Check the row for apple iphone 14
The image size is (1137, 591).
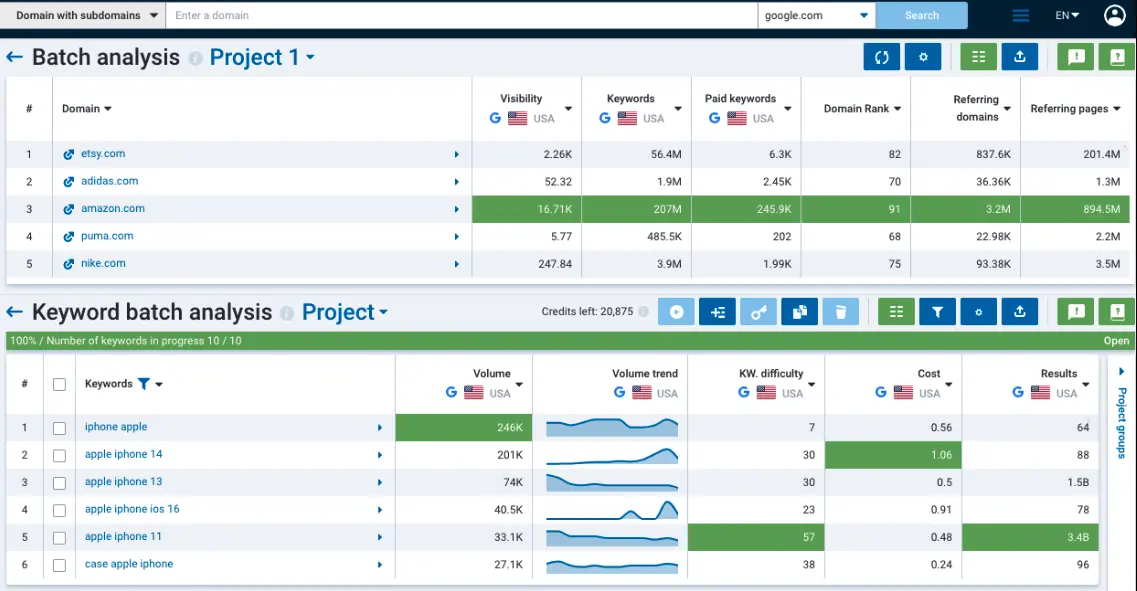click(59, 454)
